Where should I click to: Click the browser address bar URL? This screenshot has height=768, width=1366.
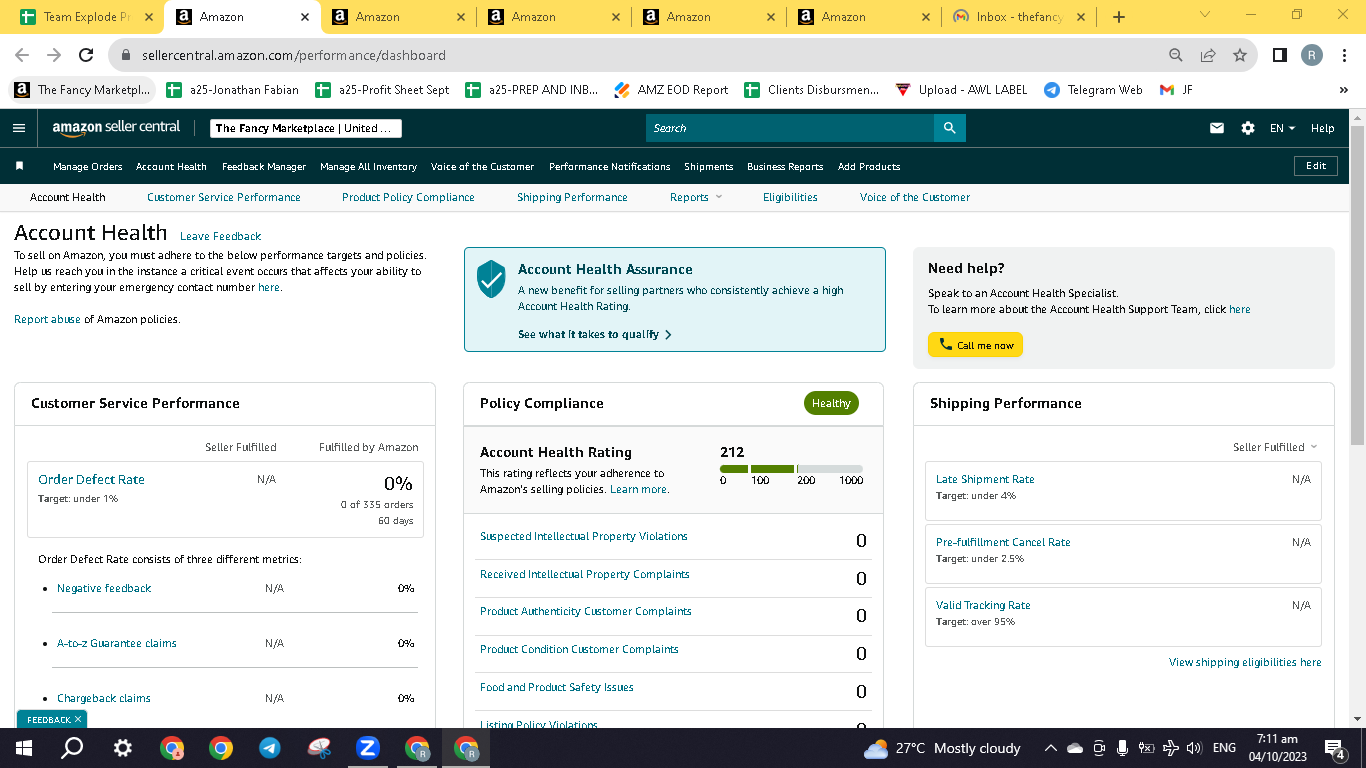294,55
